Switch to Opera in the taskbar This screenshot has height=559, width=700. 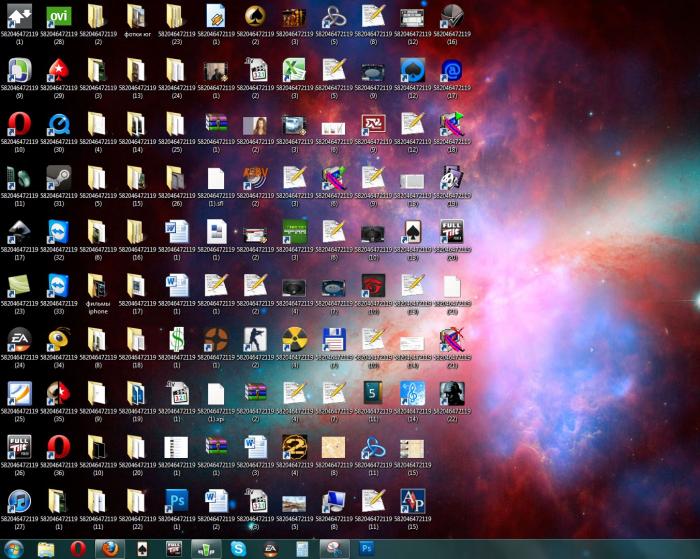pos(78,549)
